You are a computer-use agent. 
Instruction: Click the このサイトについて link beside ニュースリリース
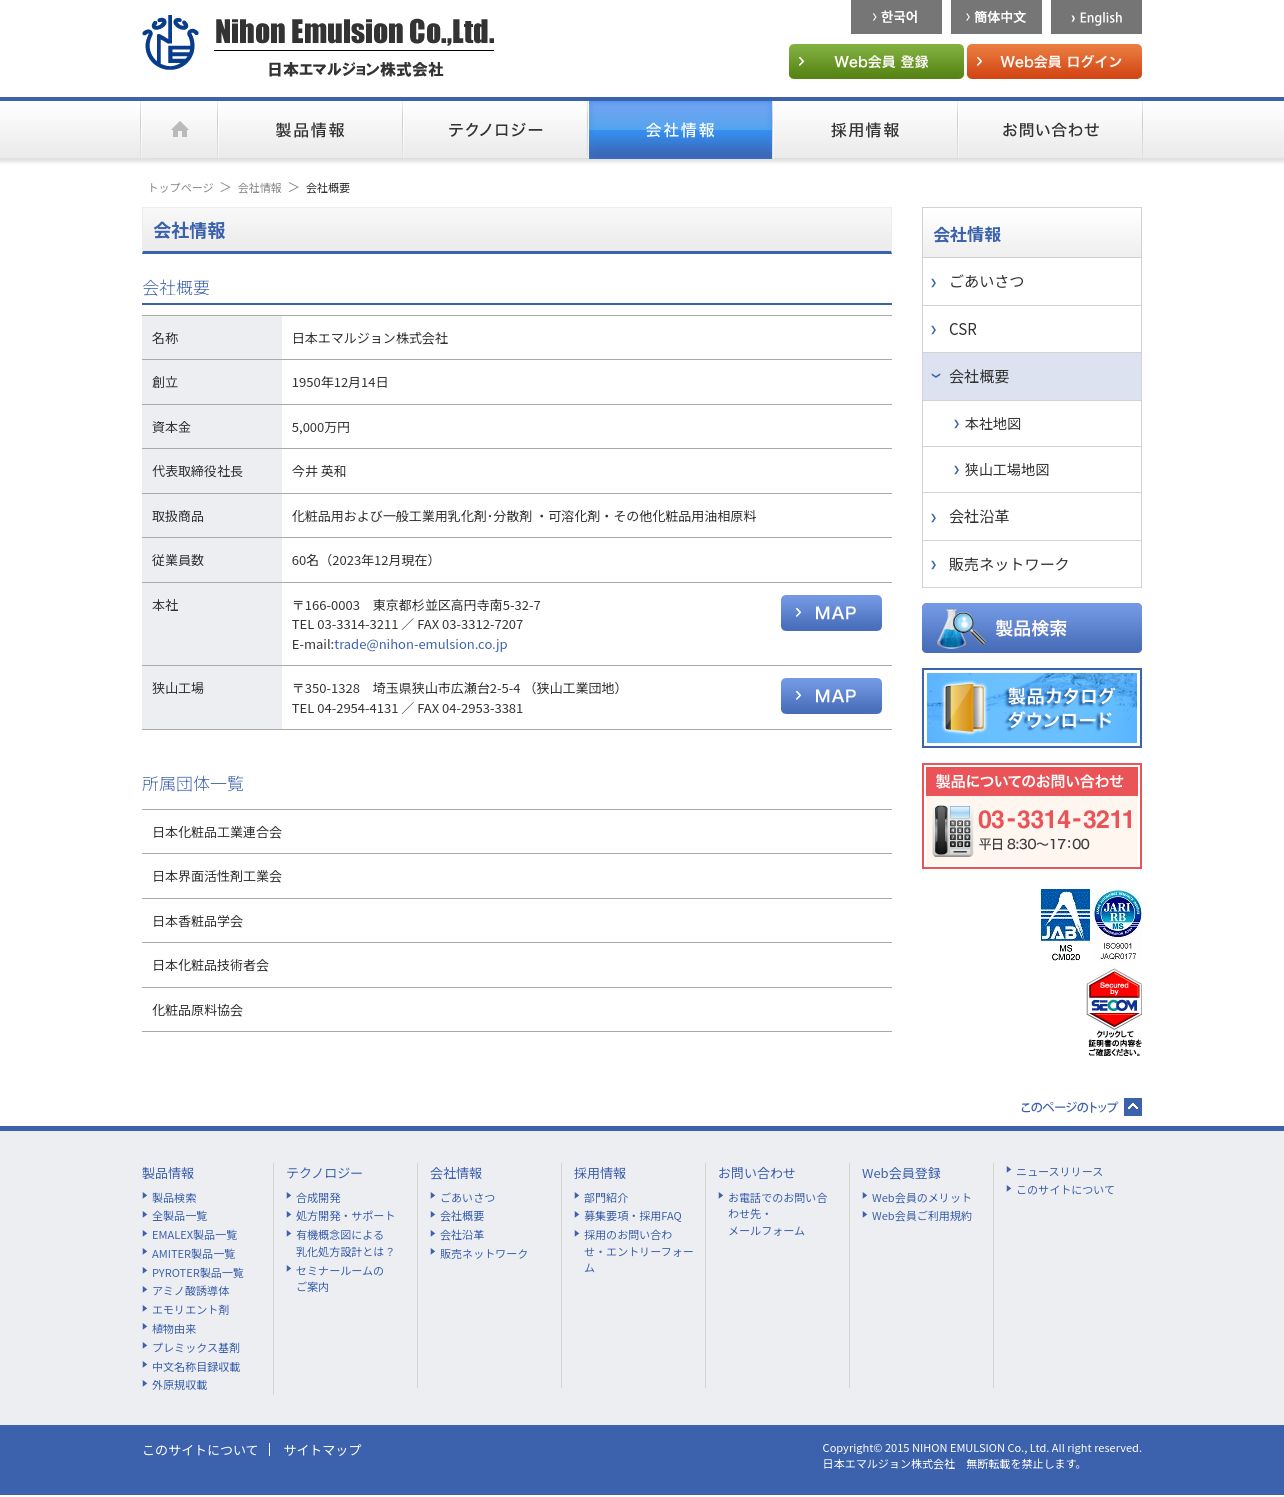[x=1065, y=1190]
